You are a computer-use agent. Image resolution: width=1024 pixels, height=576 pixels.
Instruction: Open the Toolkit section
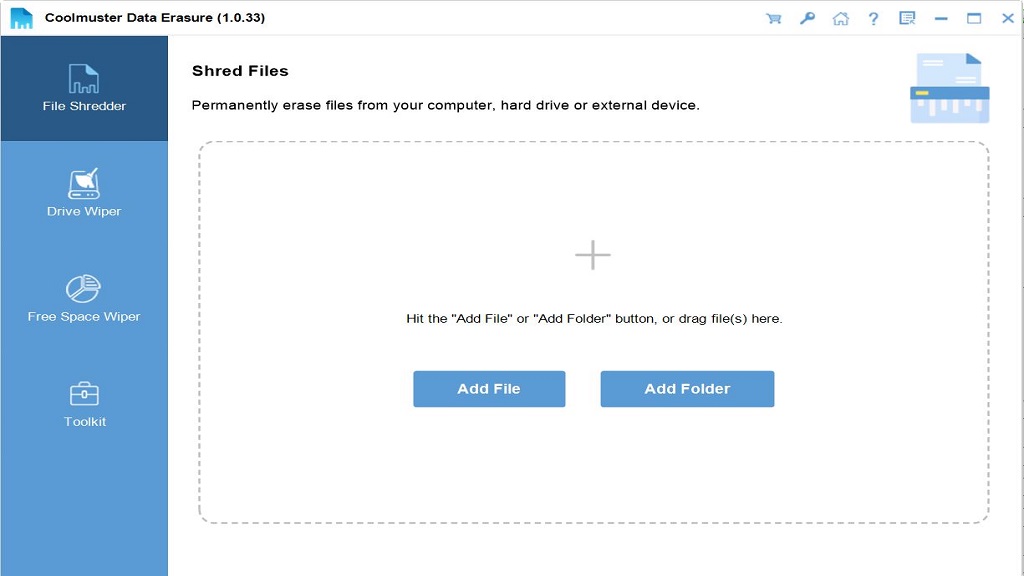pos(84,403)
